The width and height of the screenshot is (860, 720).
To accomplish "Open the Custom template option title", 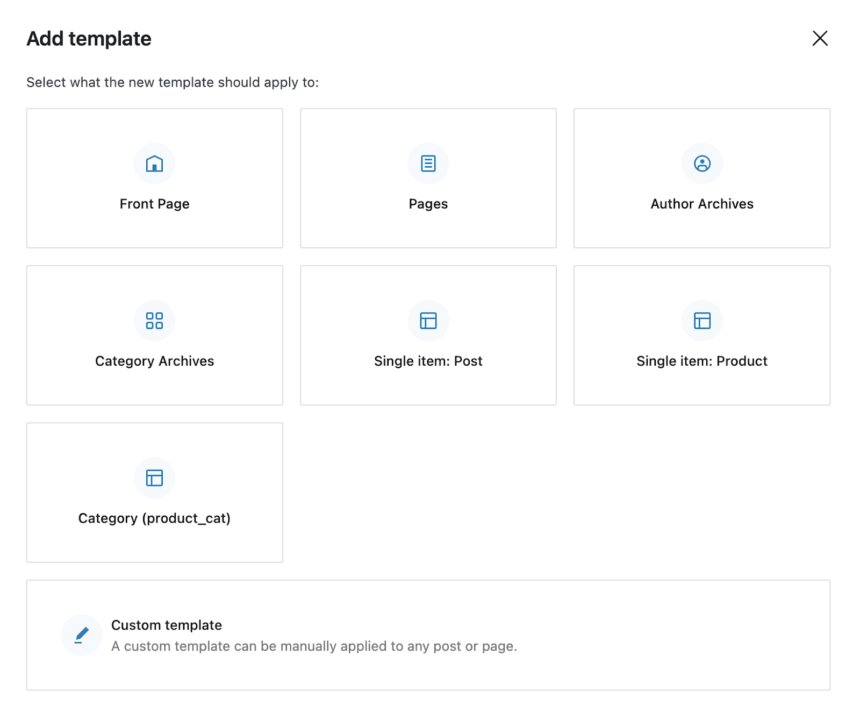I will [166, 625].
